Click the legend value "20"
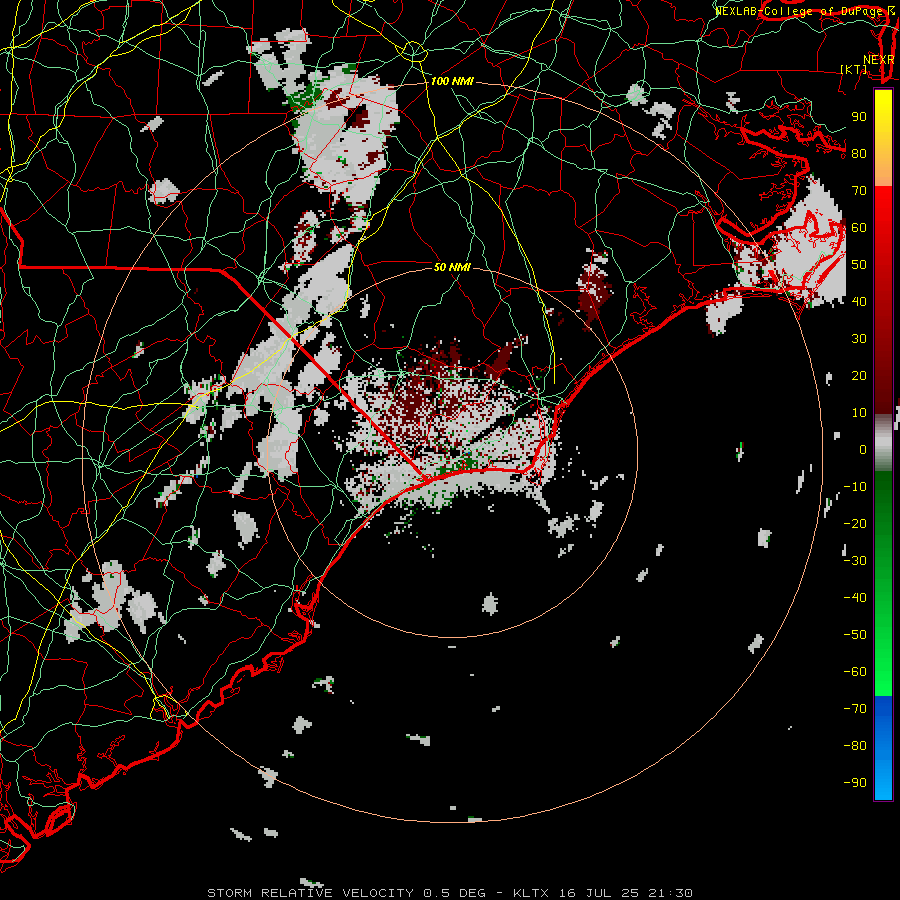Image resolution: width=900 pixels, height=900 pixels. (859, 376)
